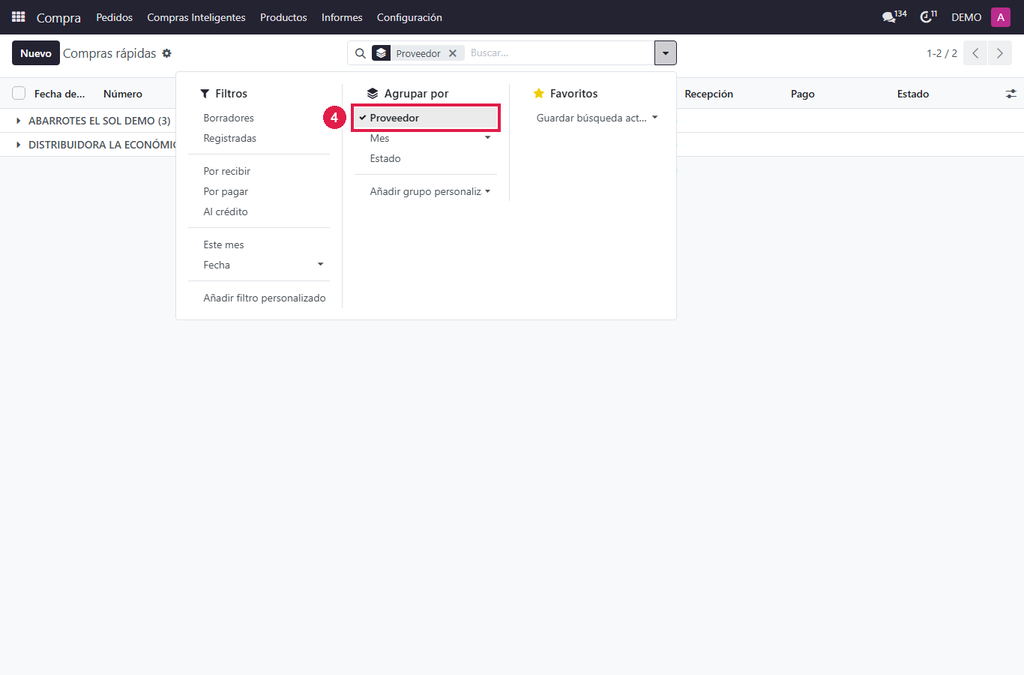Screen dimensions: 1024x675
Task: Tick the select-all checkbox in the header
Action: [x=19, y=93]
